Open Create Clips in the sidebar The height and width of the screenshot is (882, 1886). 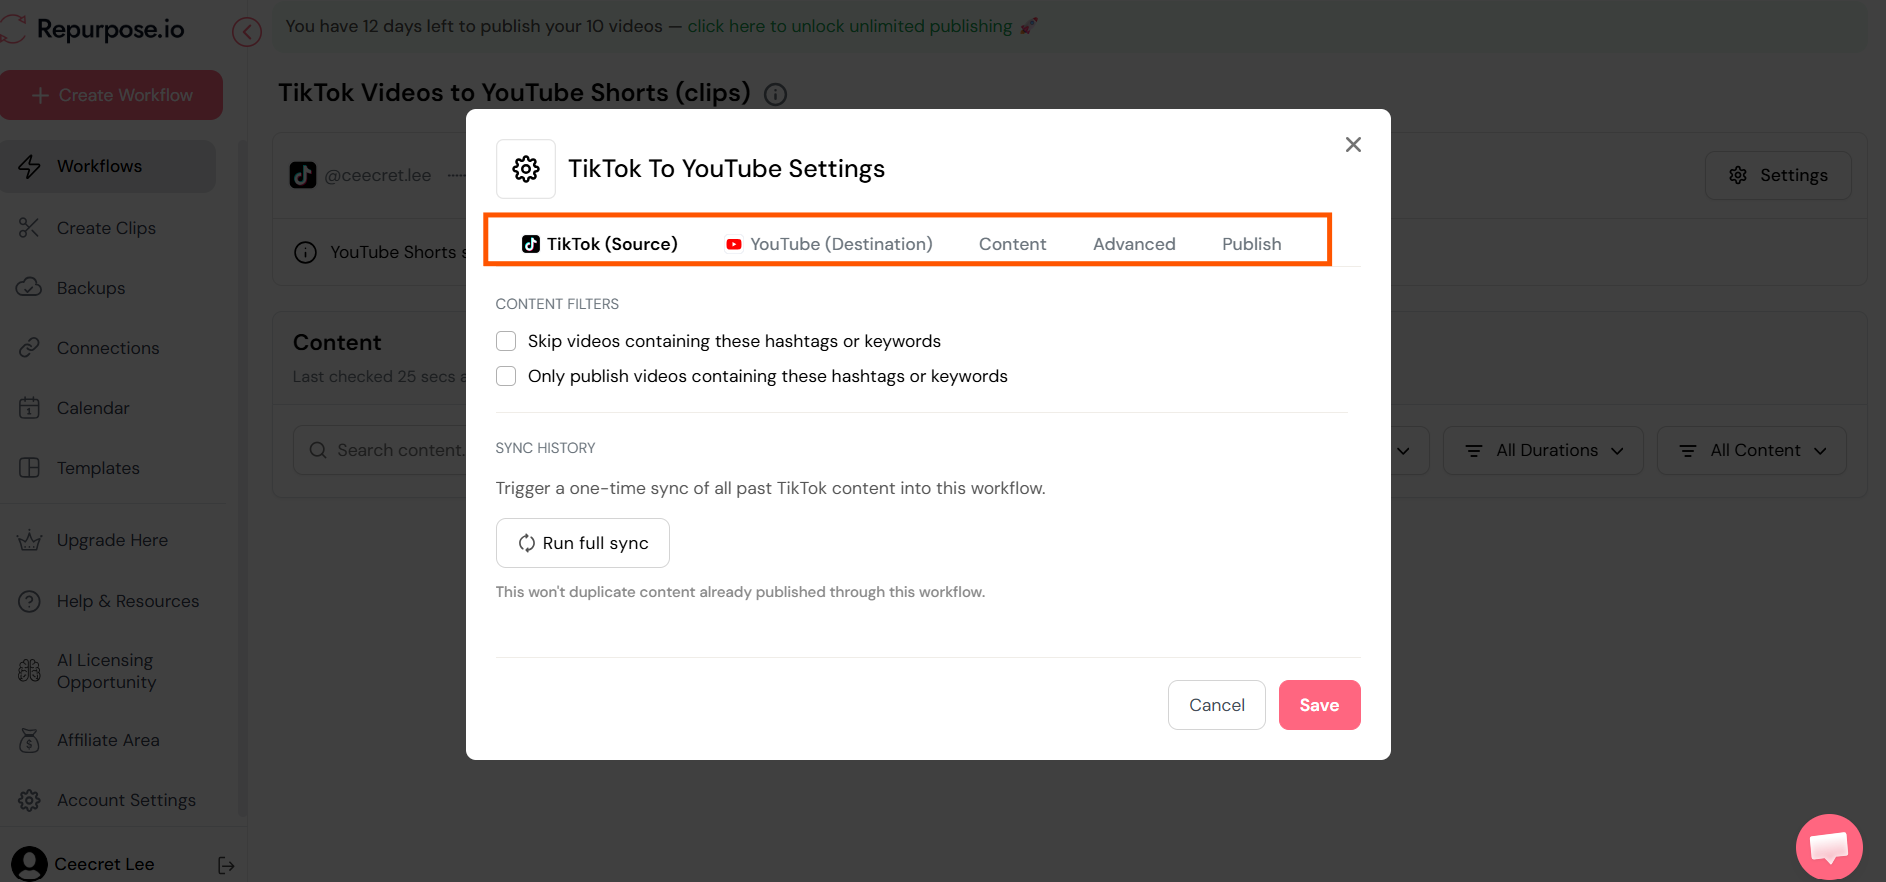pos(107,228)
